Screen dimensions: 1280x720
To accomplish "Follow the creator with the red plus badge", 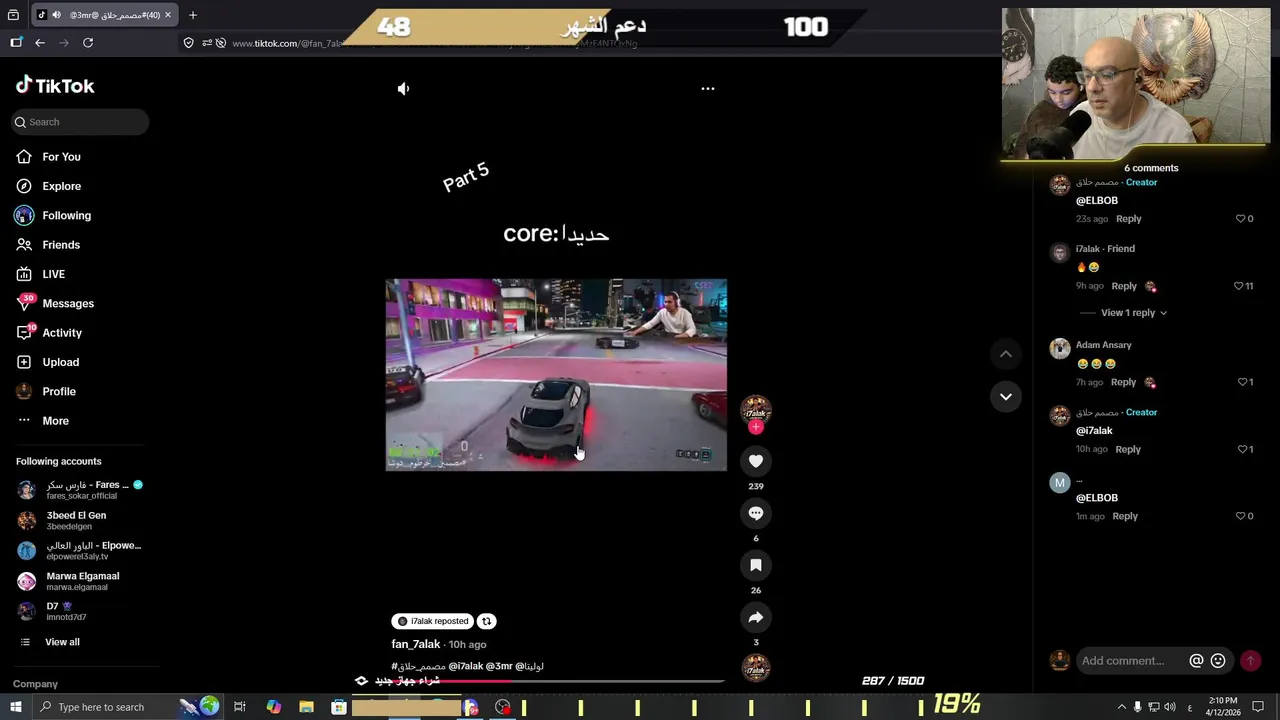I will [x=756, y=427].
